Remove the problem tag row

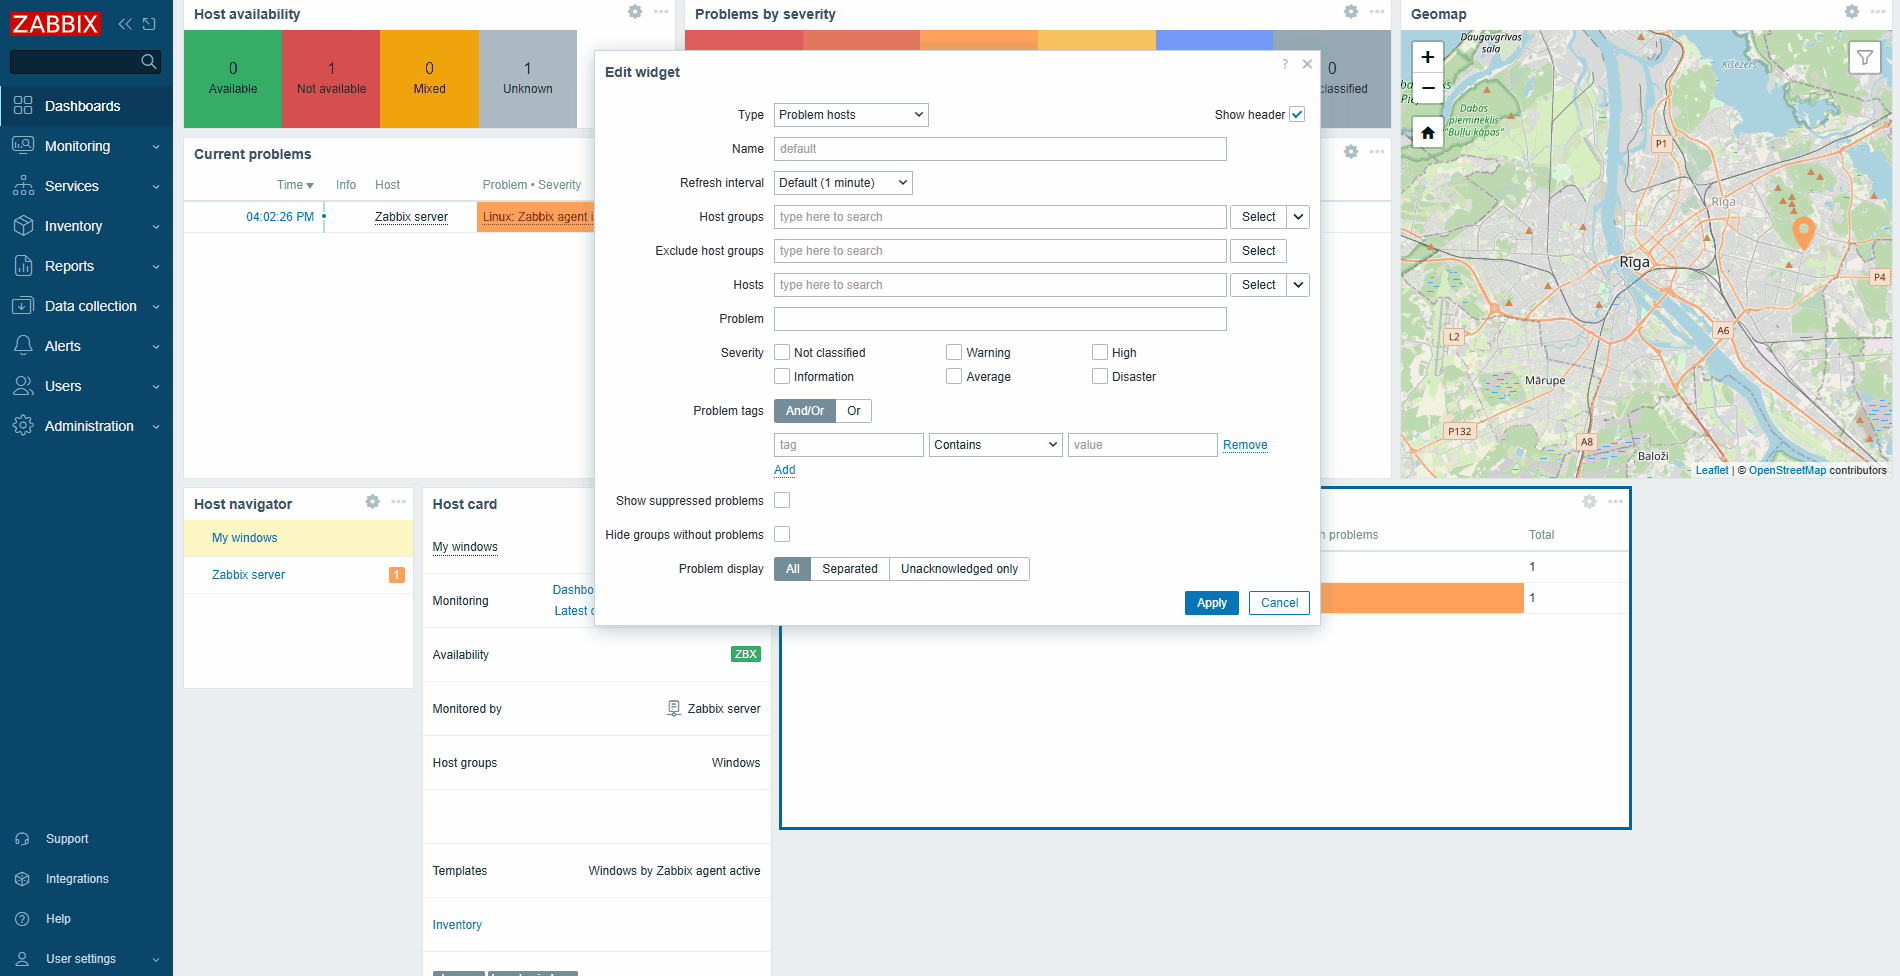[1245, 445]
